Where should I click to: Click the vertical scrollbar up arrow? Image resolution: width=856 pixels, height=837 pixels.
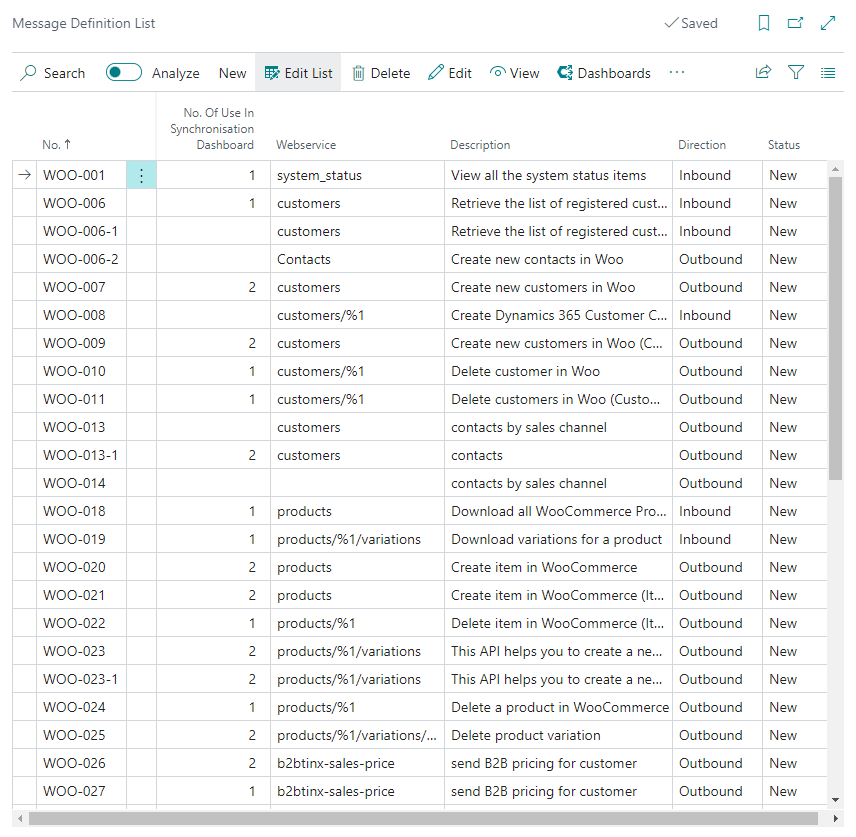[x=835, y=169]
